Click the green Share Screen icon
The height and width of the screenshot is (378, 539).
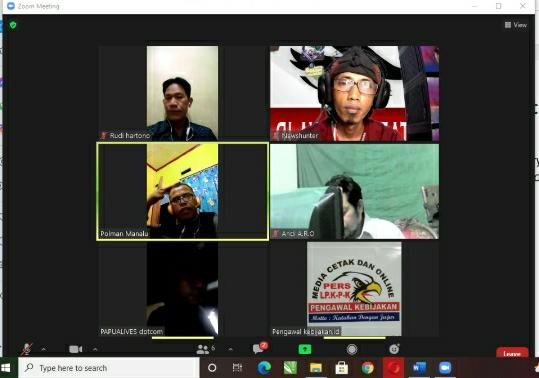click(x=305, y=349)
